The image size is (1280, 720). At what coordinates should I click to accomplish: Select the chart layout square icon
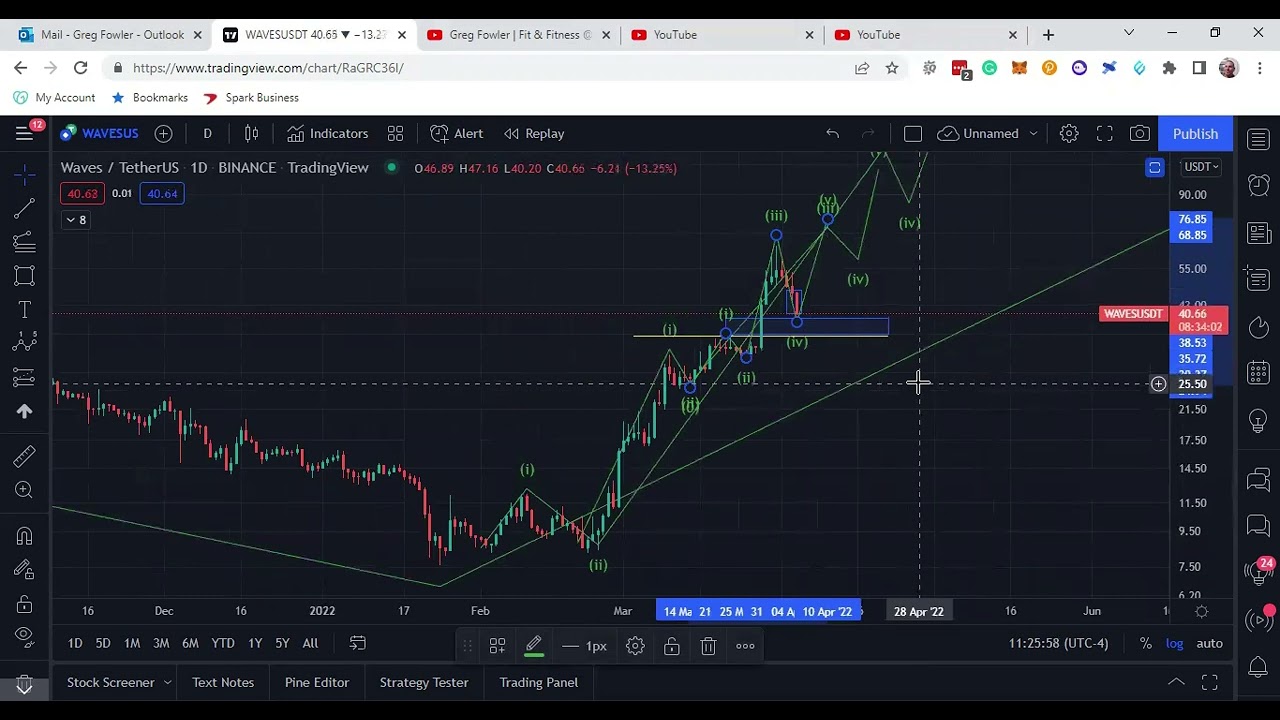(913, 133)
